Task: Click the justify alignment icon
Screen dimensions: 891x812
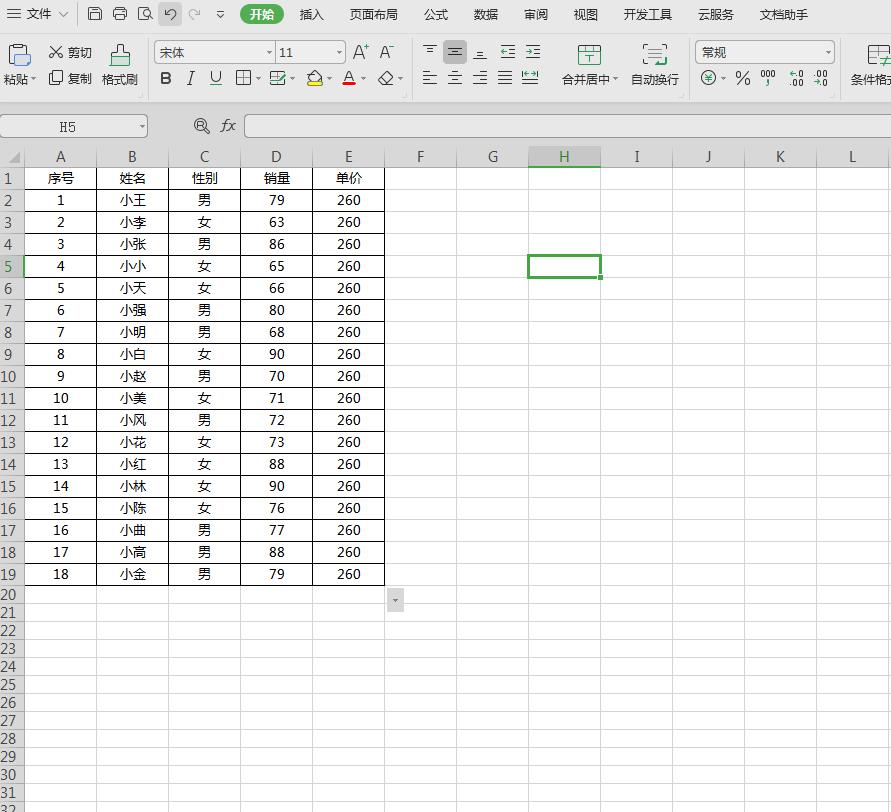Action: pos(505,78)
